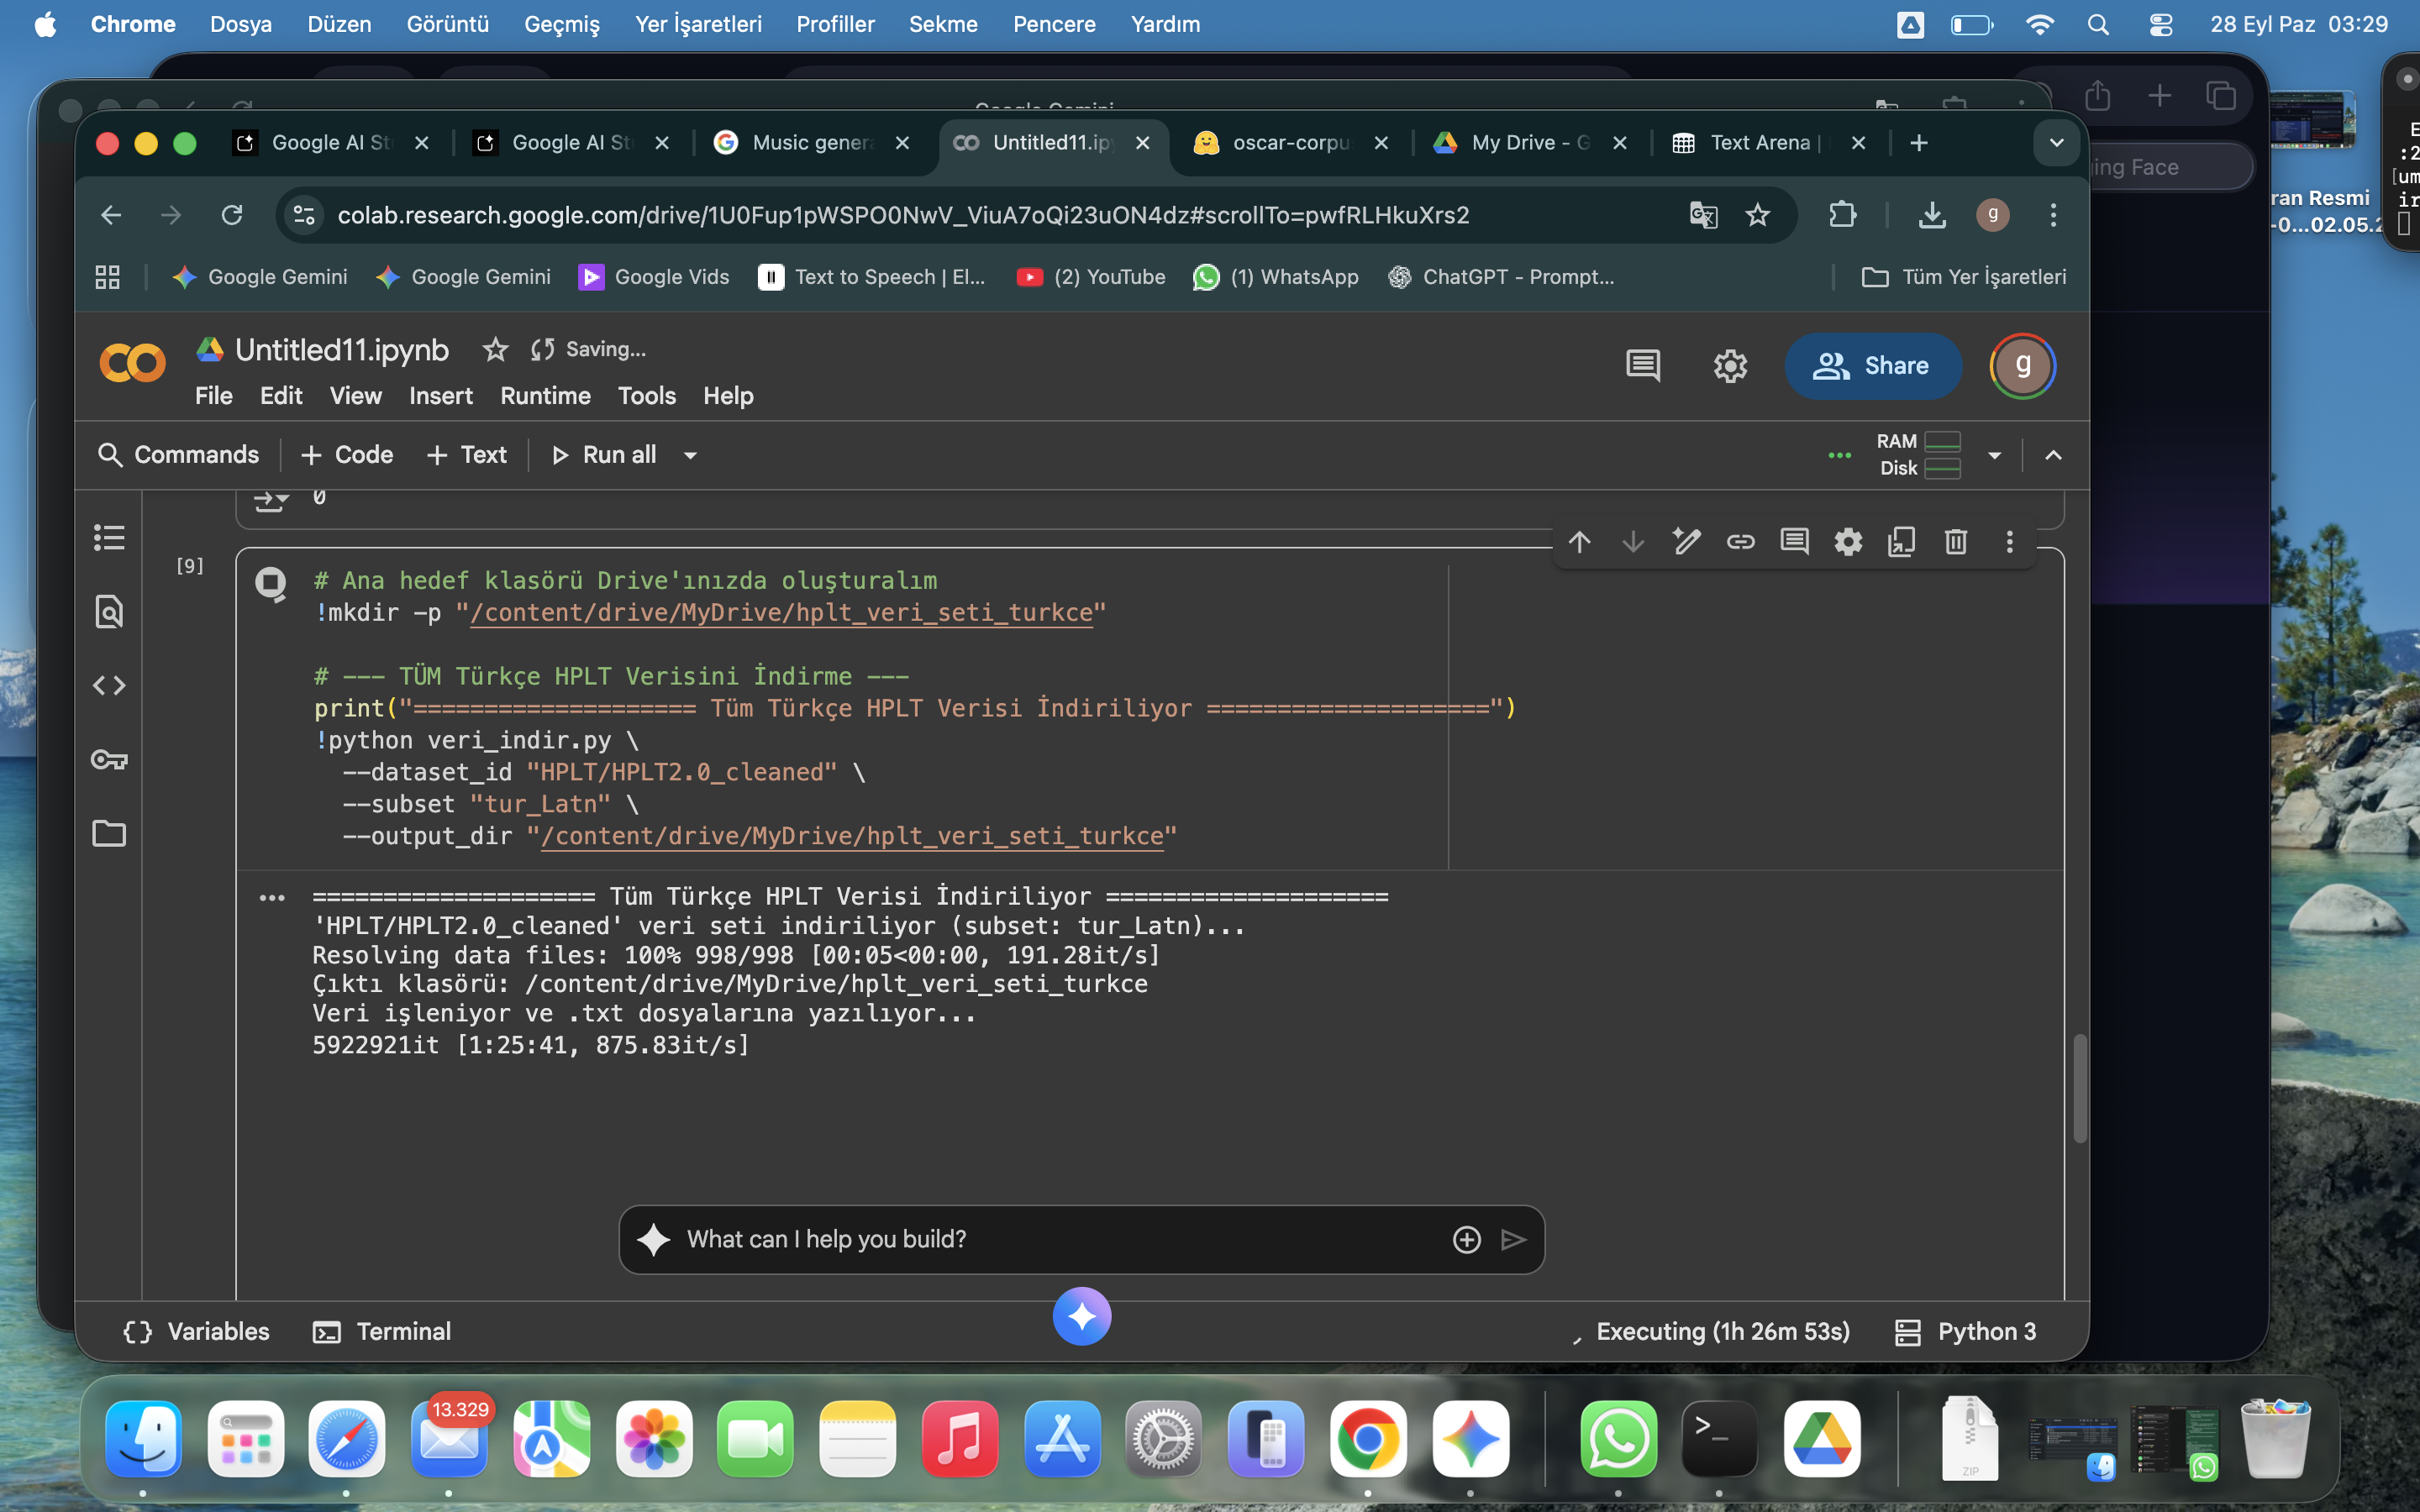This screenshot has width=2420, height=1512.
Task: Move cell up with arrow icon
Action: pyautogui.click(x=1579, y=542)
